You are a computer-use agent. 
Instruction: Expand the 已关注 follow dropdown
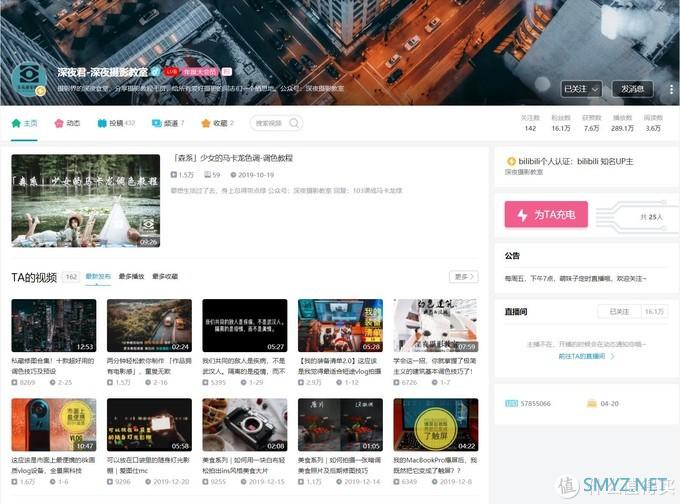[581, 88]
